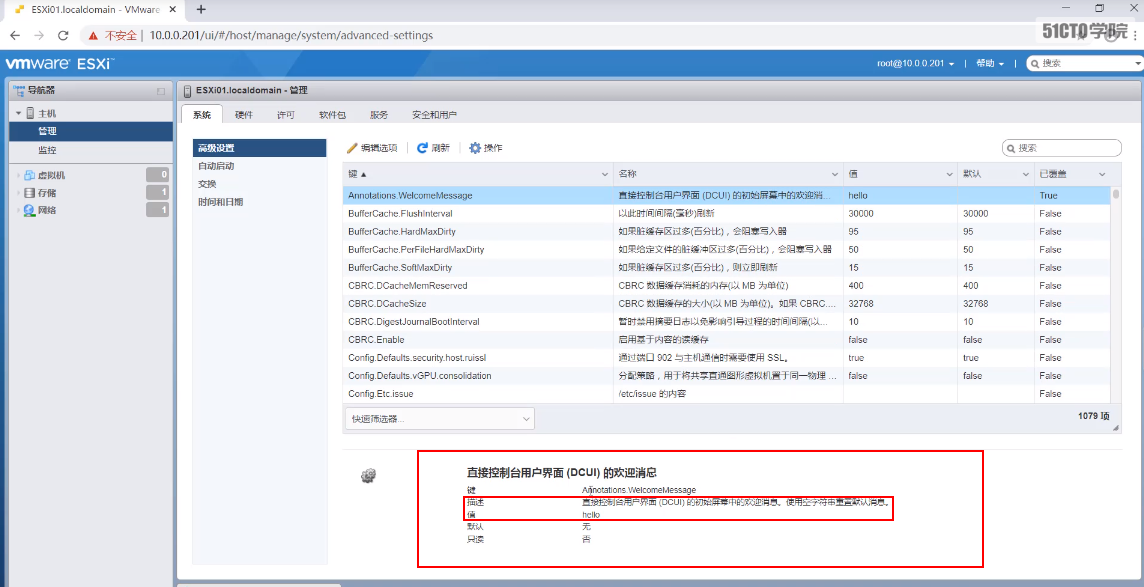Click the 网络 icon in navigator
Image resolution: width=1144 pixels, height=587 pixels.
click(29, 210)
